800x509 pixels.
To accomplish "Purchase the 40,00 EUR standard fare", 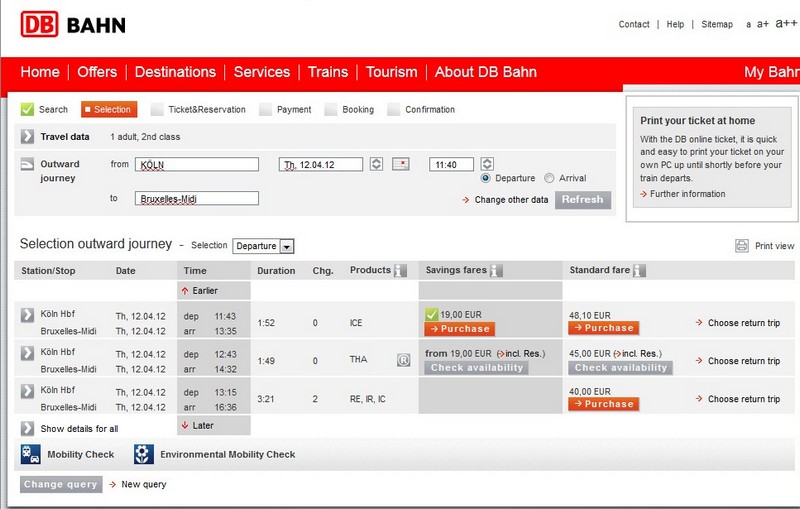I will [x=604, y=404].
